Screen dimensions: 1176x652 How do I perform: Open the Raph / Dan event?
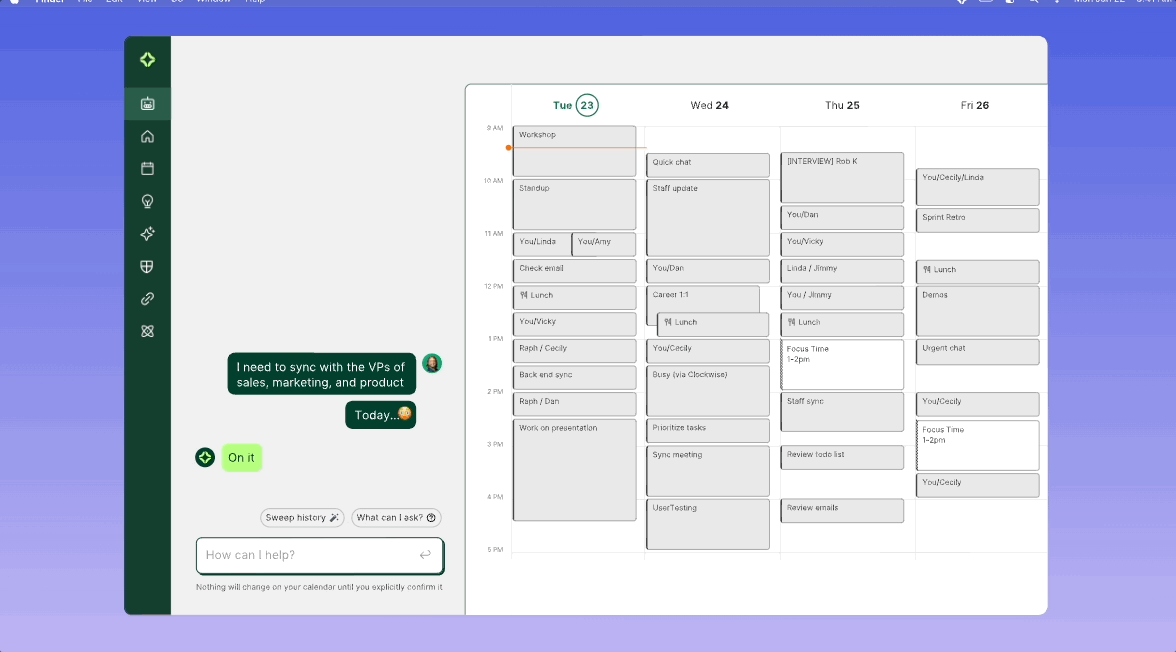[574, 404]
